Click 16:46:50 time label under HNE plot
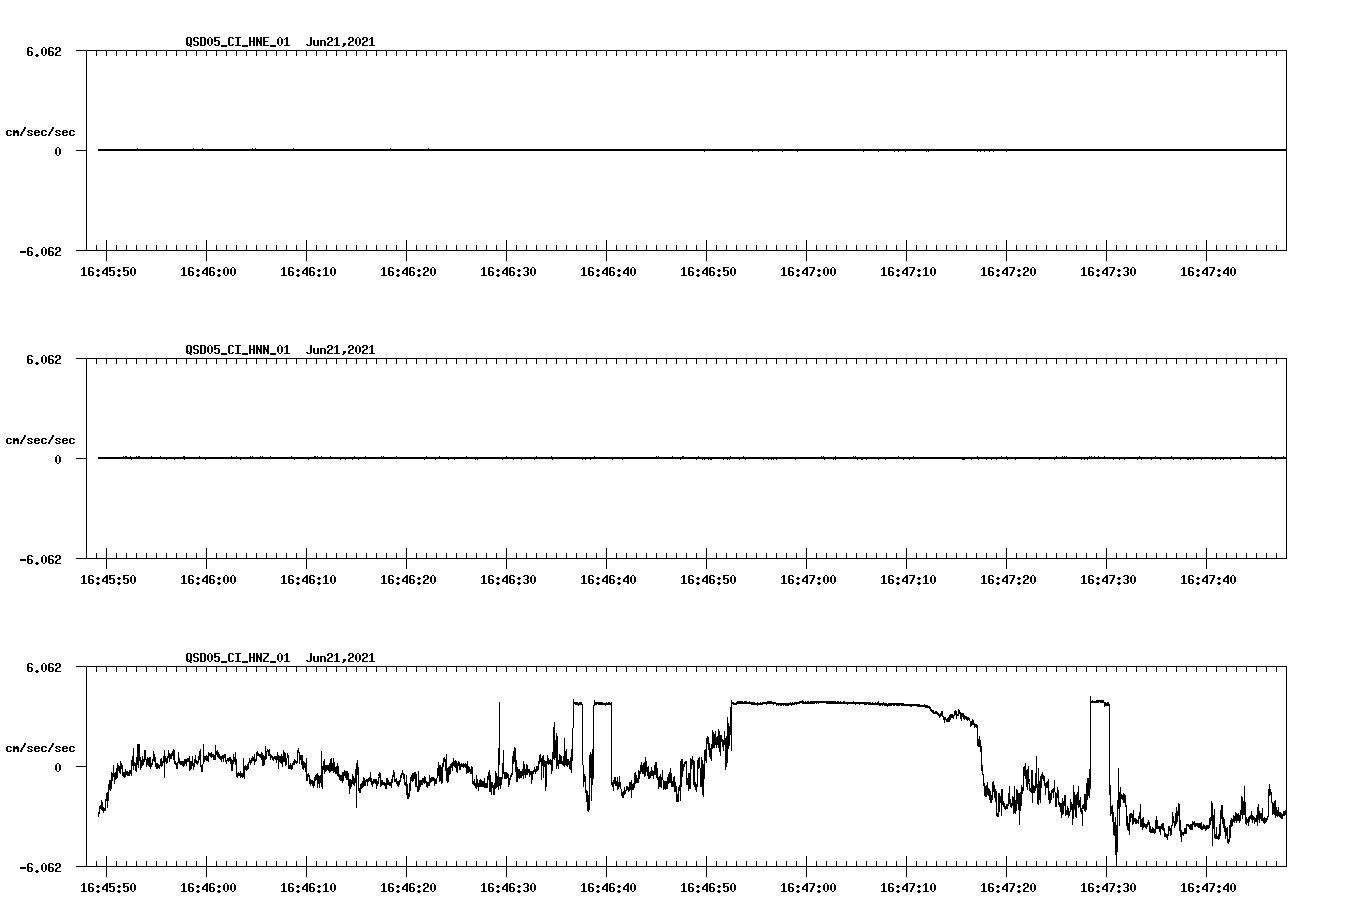1358x924 pixels. click(708, 272)
